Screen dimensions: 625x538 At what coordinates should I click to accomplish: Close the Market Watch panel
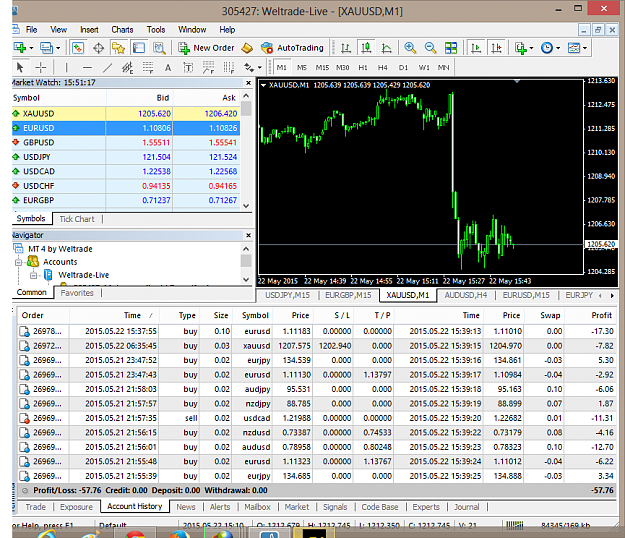click(x=248, y=83)
